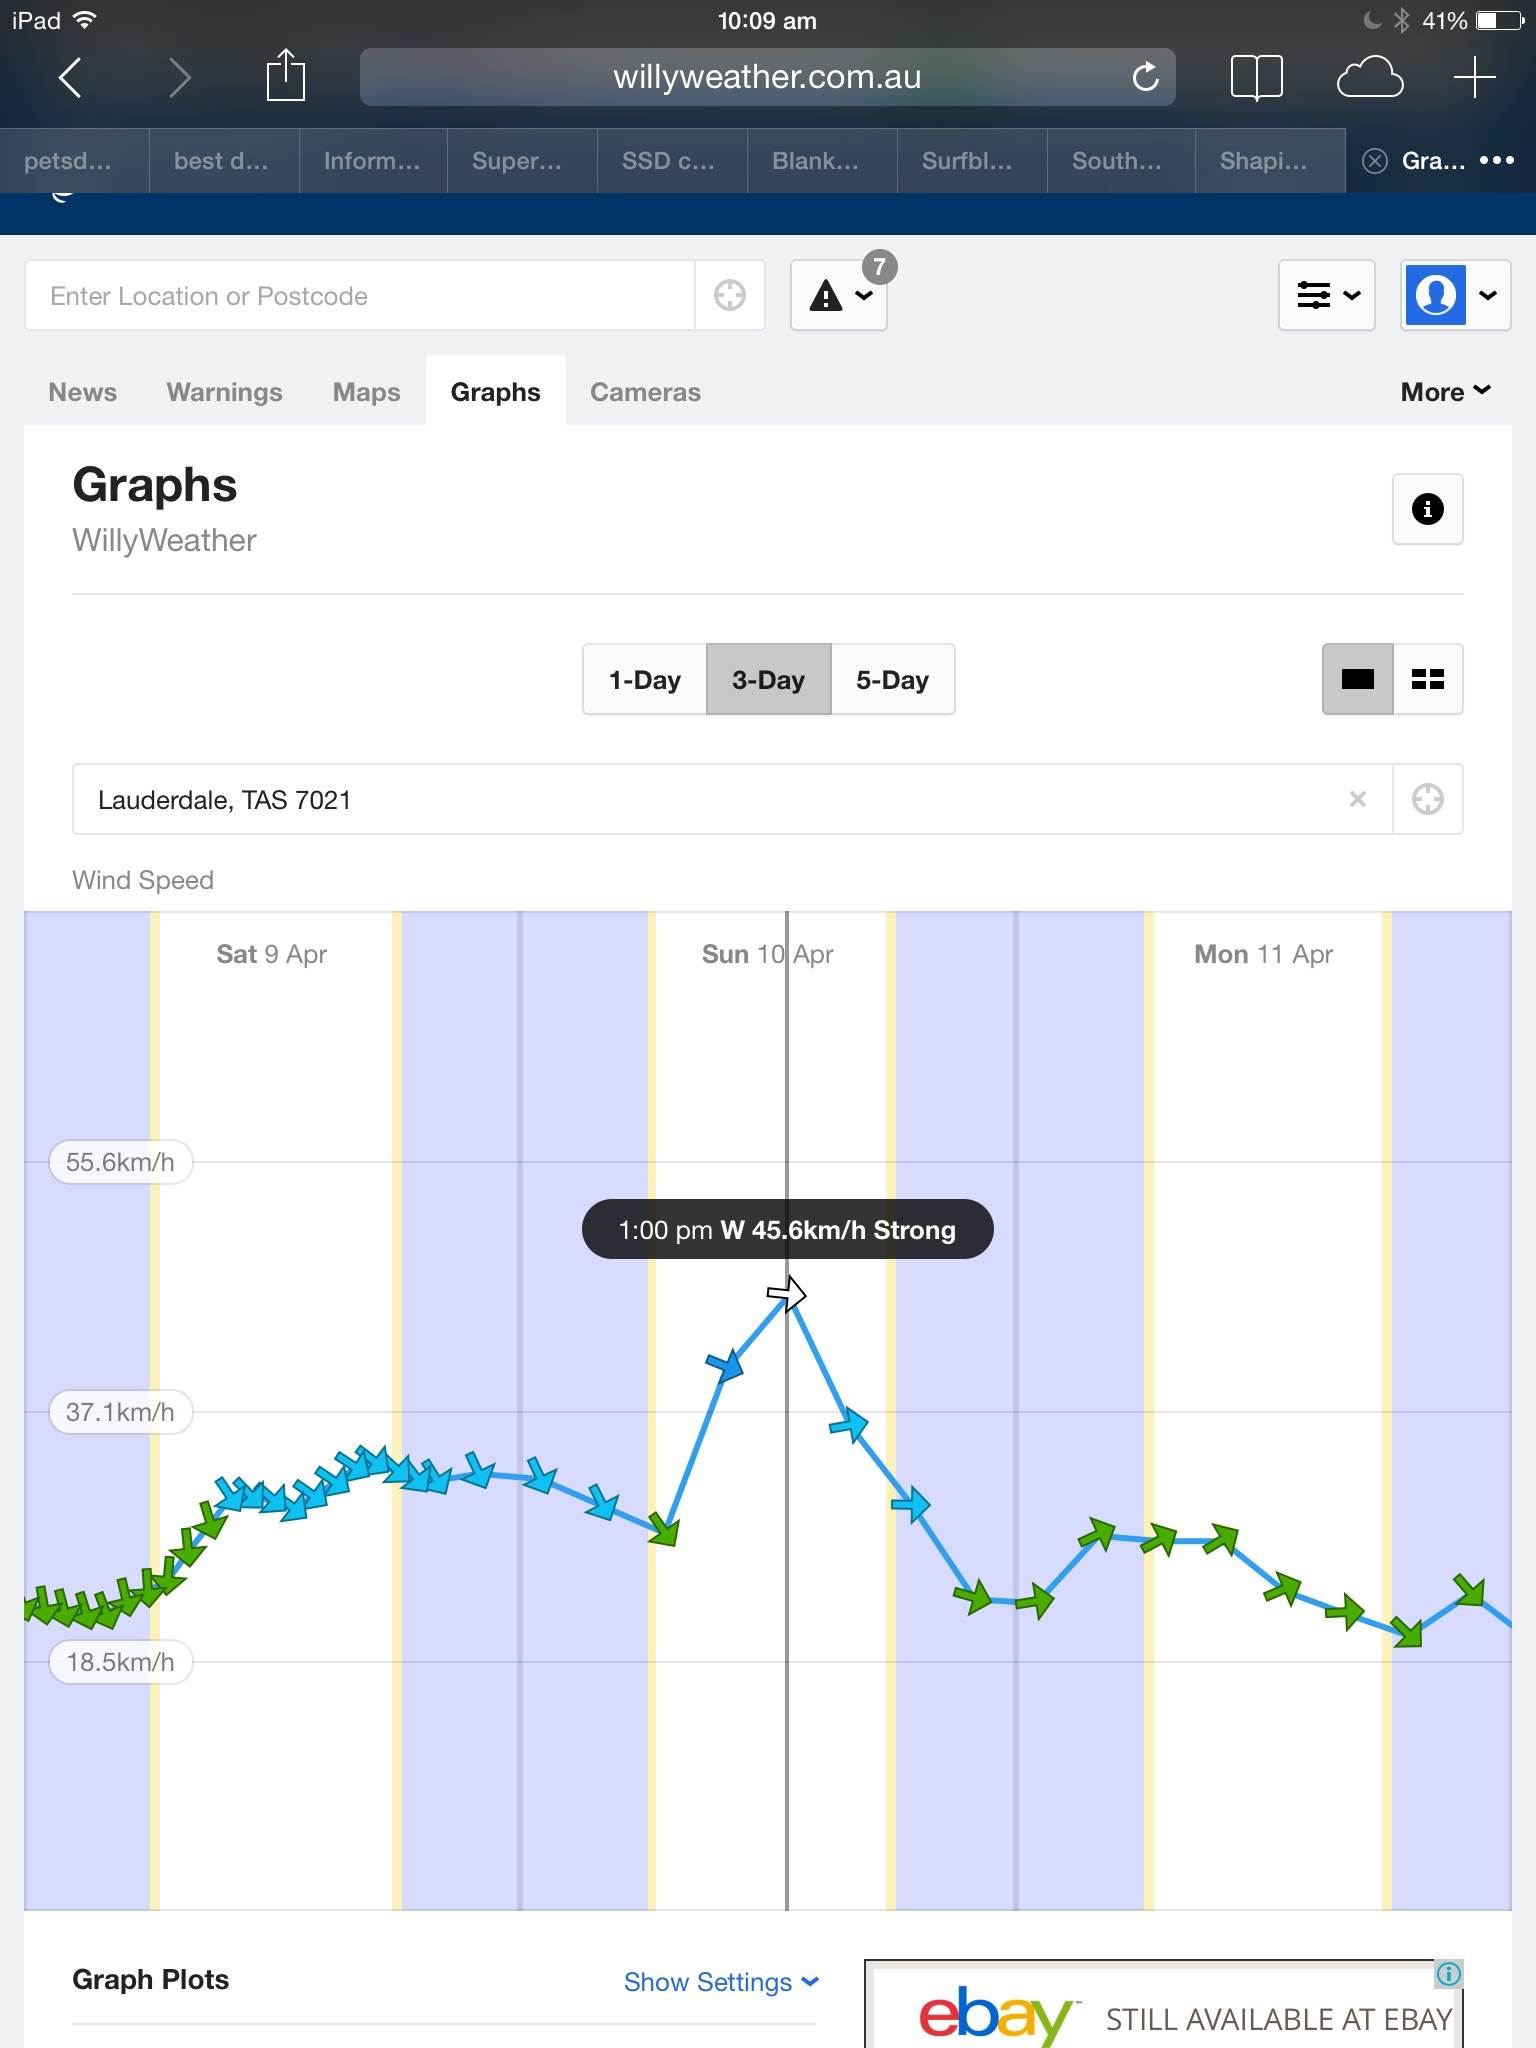Expand the weather warnings dropdown
The height and width of the screenshot is (2048, 1536).
click(839, 296)
